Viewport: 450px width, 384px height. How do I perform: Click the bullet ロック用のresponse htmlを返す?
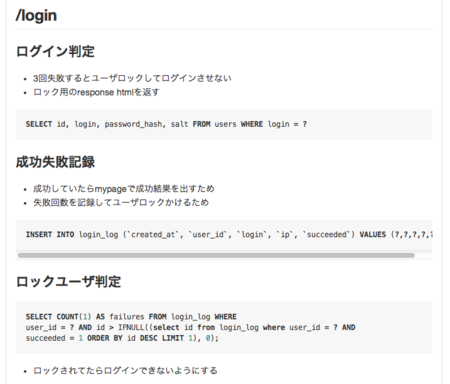96,92
